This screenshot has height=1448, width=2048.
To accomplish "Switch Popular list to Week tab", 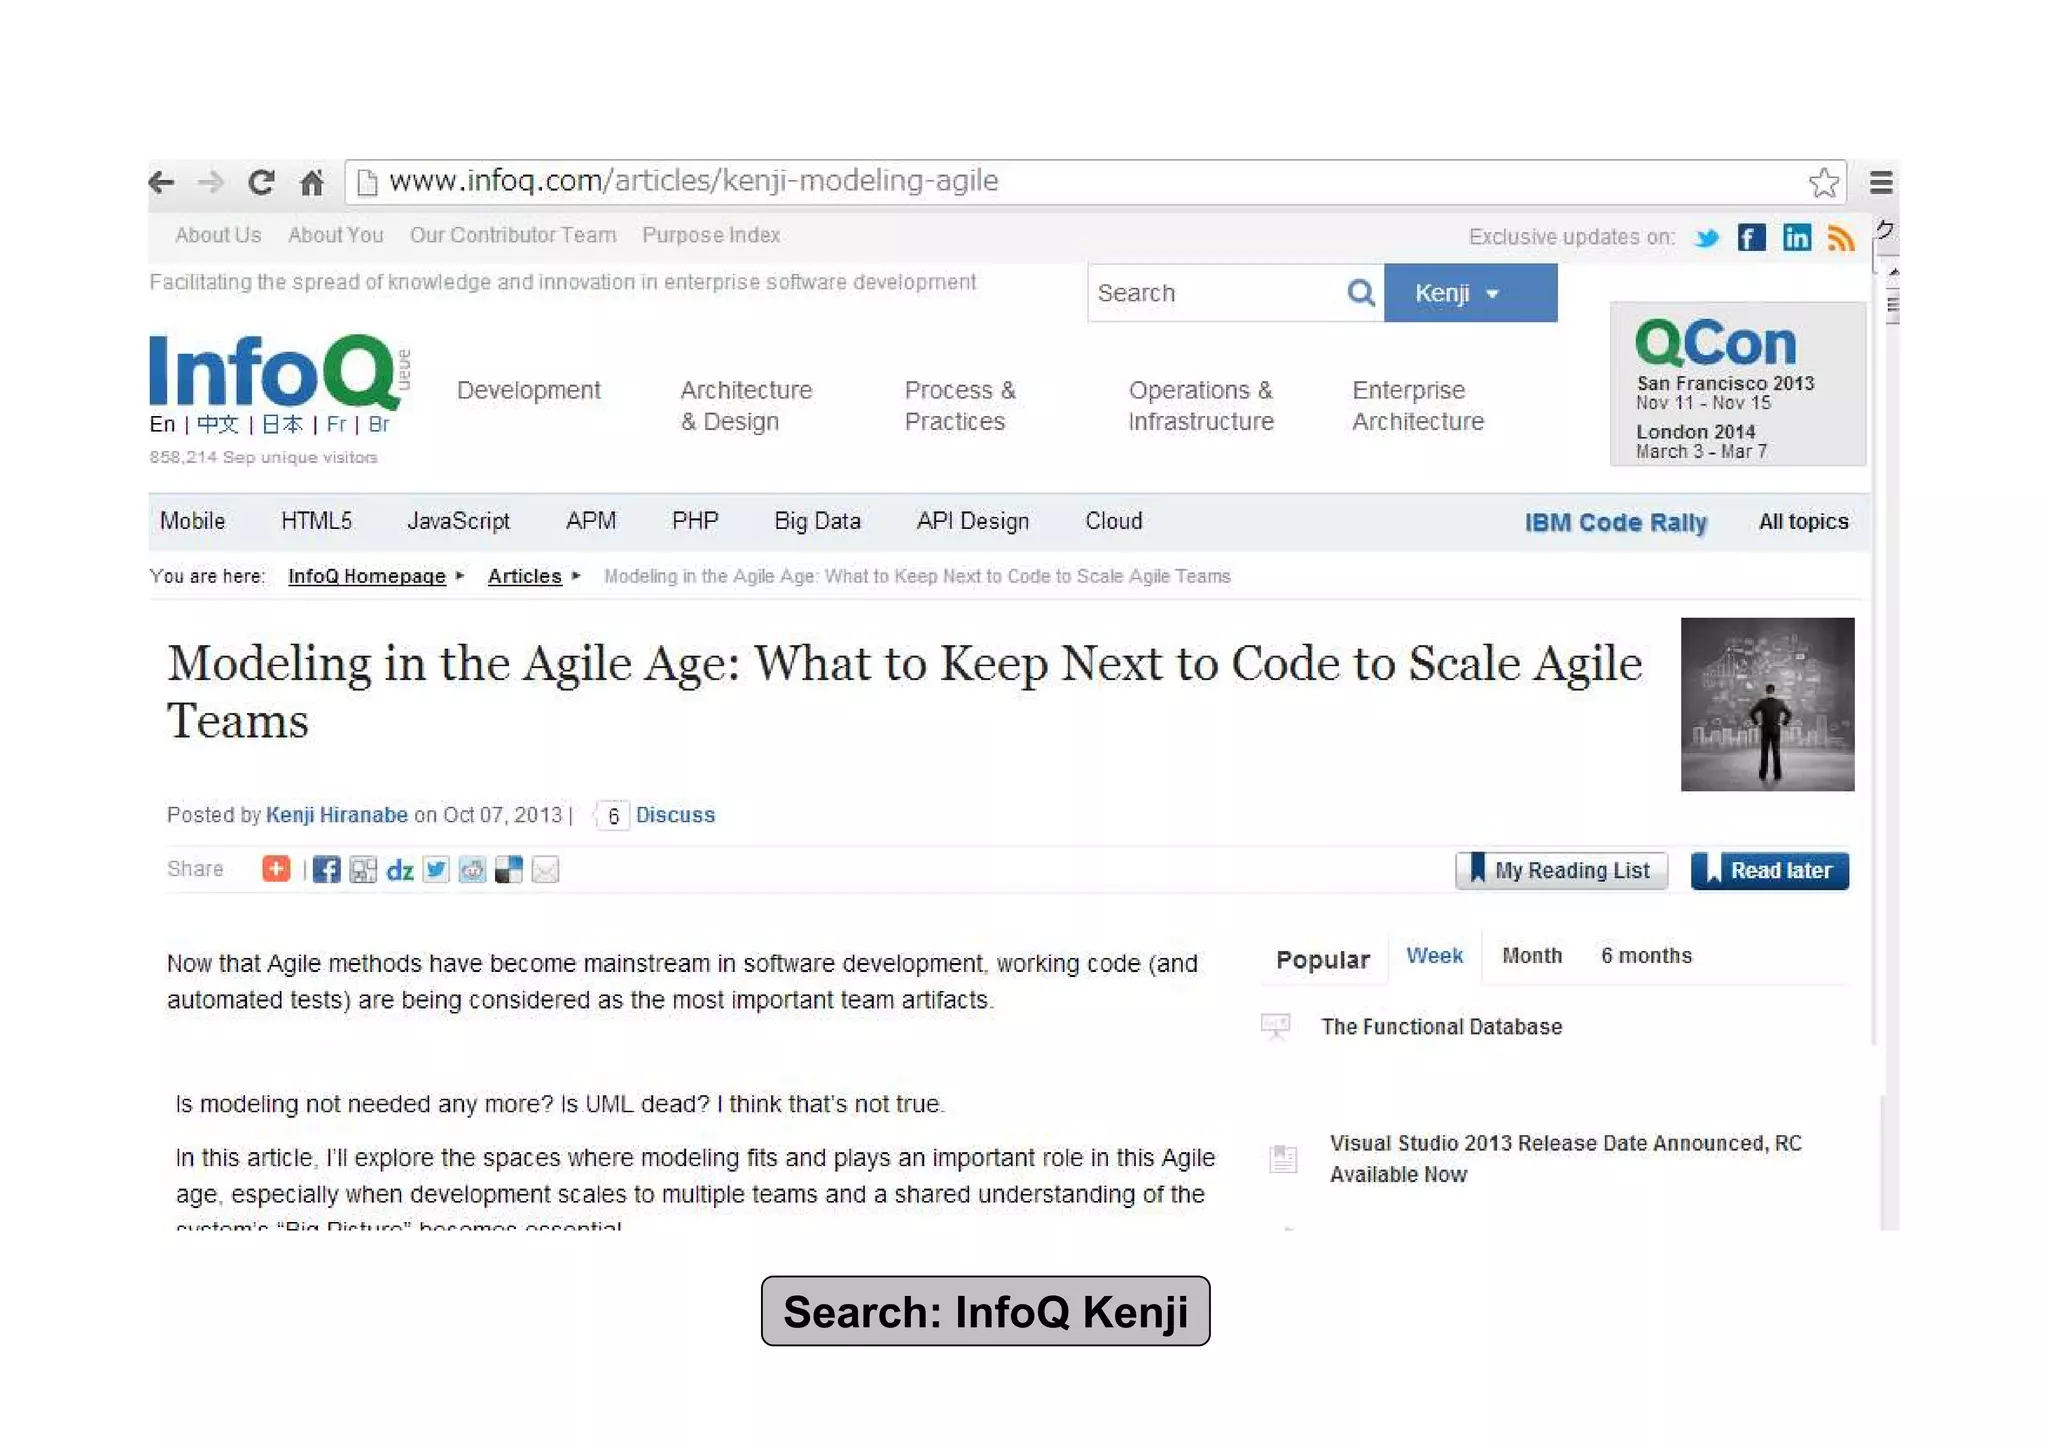I will point(1434,956).
